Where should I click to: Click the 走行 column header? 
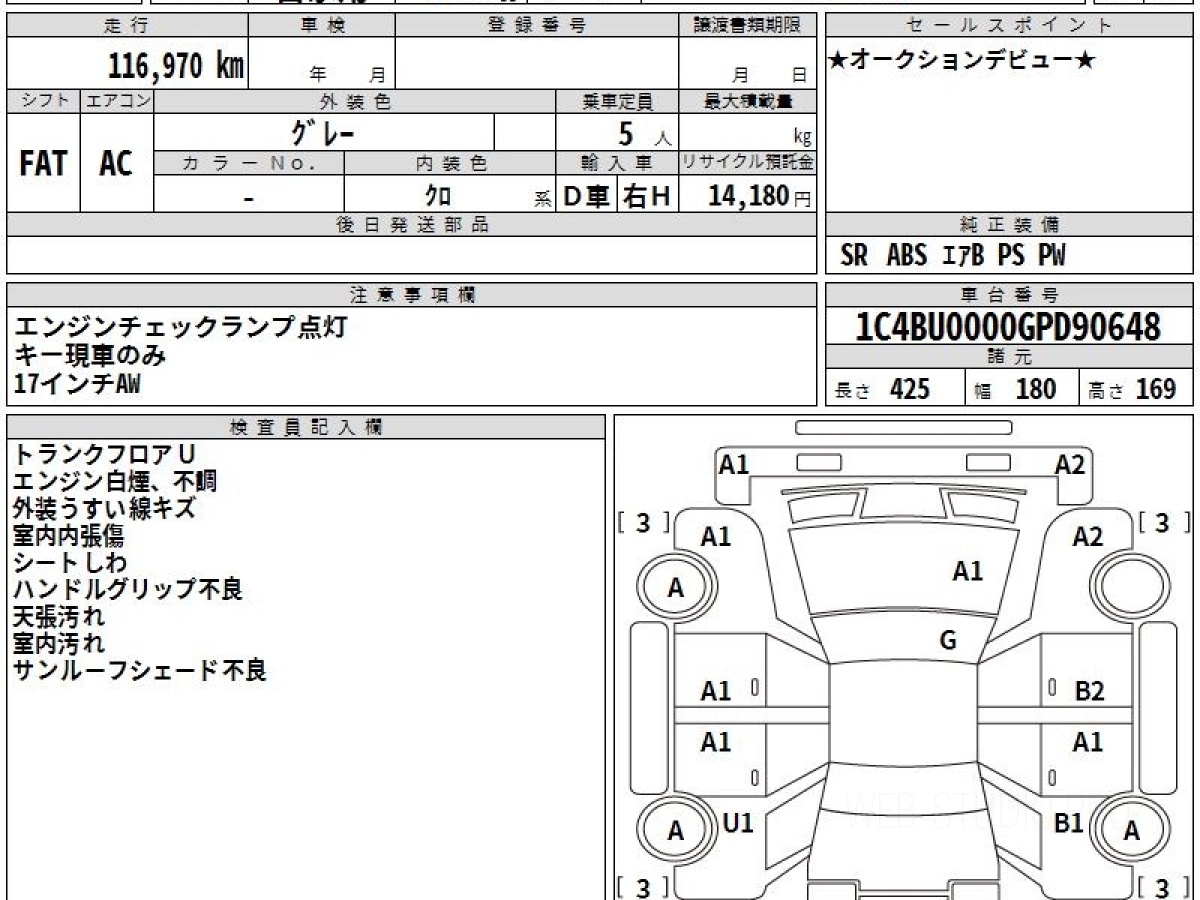point(126,26)
